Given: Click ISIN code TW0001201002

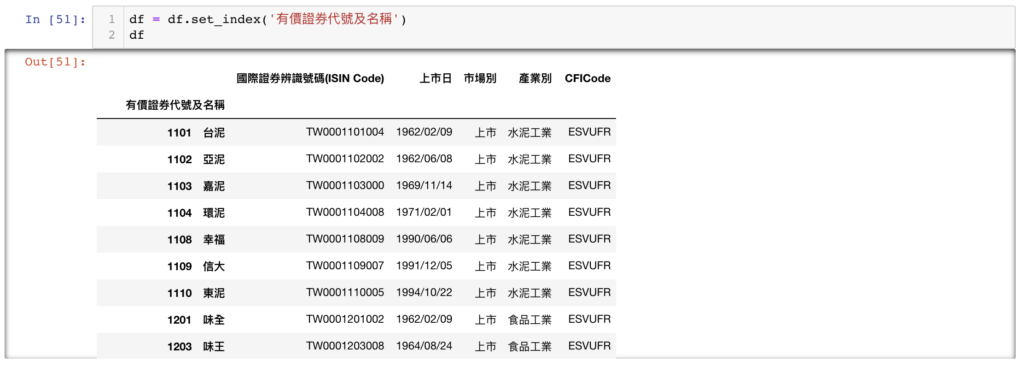Looking at the screenshot, I should point(345,320).
